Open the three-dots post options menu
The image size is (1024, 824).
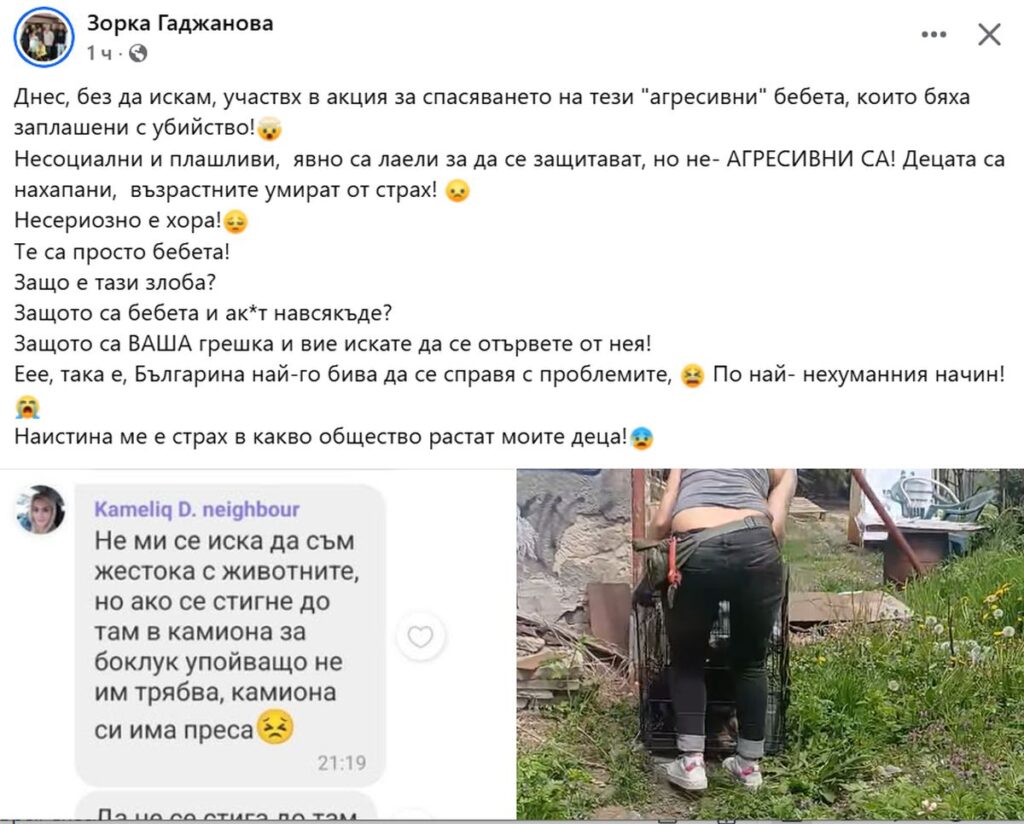[933, 35]
